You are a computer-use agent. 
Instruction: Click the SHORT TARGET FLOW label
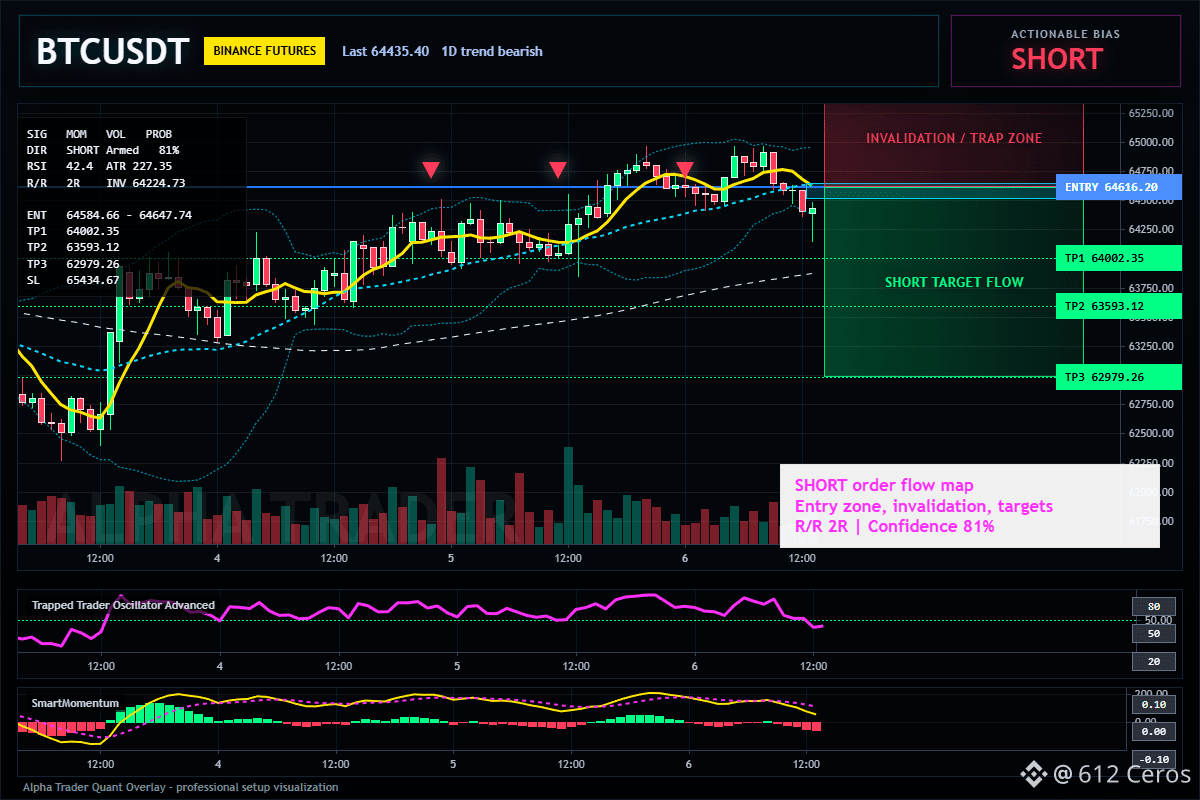tap(954, 282)
